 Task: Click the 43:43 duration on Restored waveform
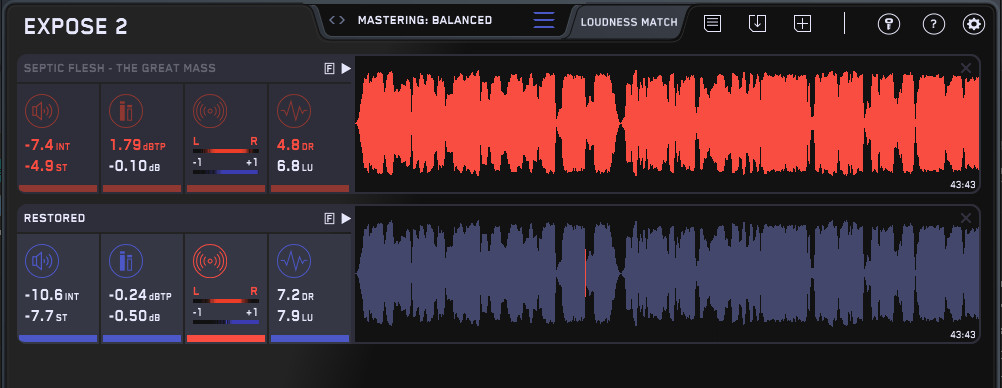pyautogui.click(x=962, y=334)
